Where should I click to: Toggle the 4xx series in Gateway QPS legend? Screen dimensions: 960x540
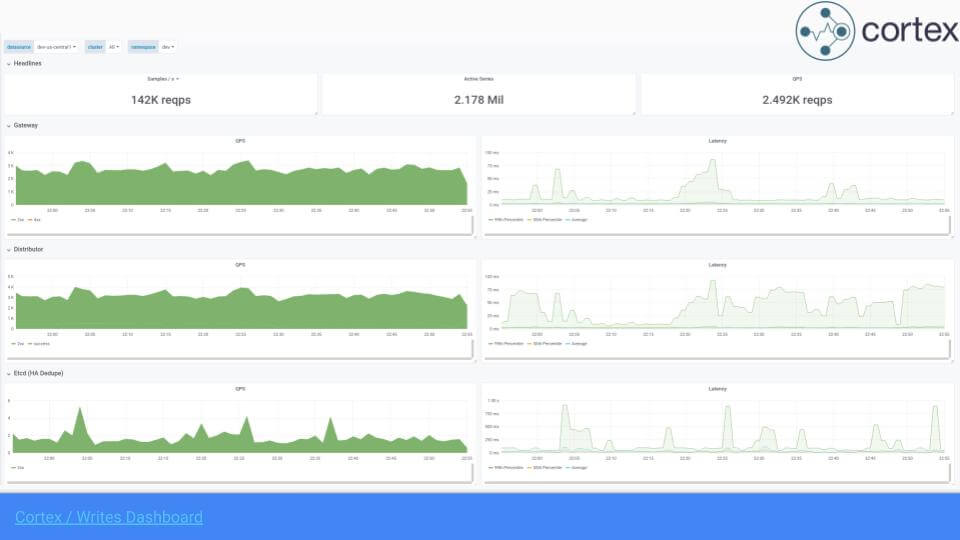(x=37, y=219)
